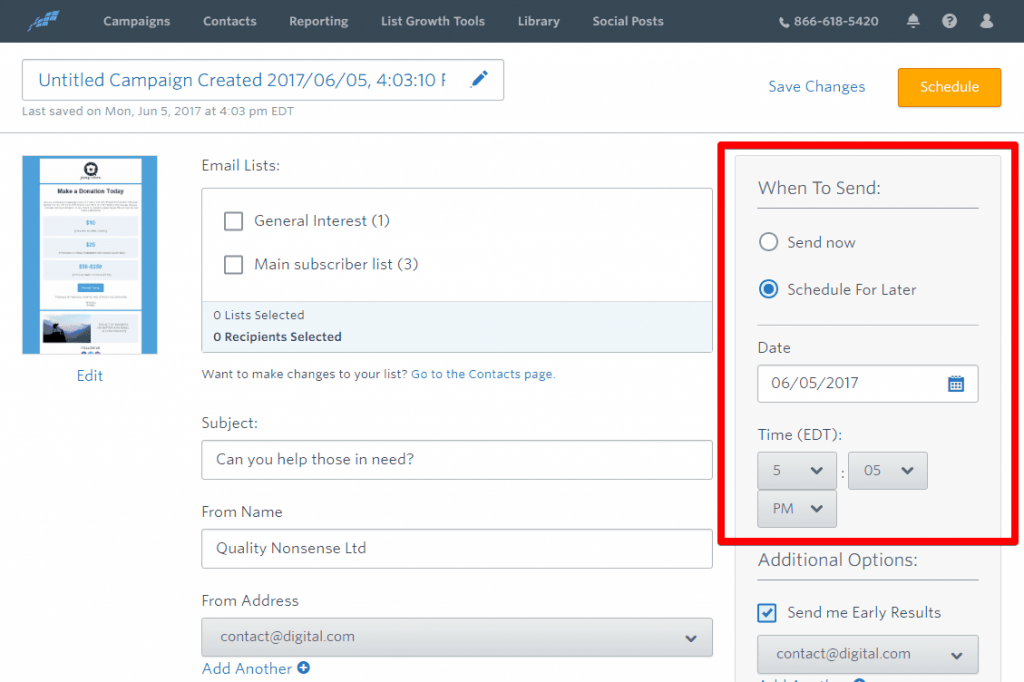1024x682 pixels.
Task: Click the Save Changes link
Action: tap(816, 87)
